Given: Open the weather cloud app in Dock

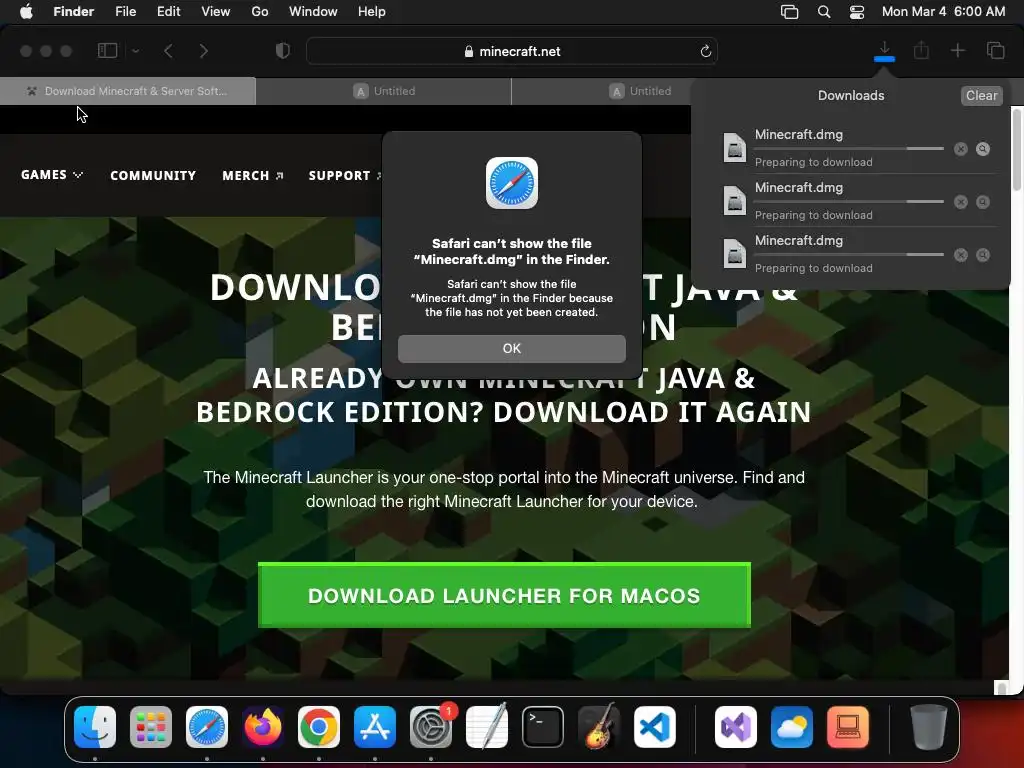Looking at the screenshot, I should 792,727.
